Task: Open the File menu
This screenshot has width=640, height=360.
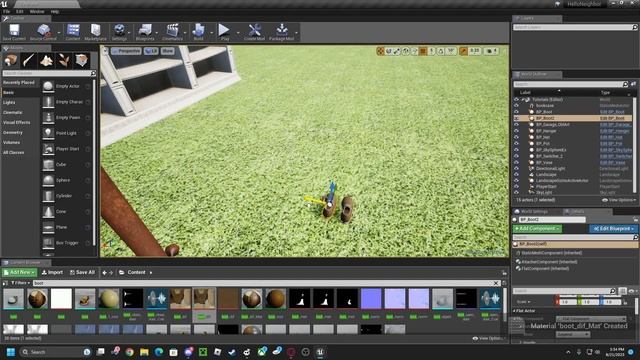Action: [6, 11]
